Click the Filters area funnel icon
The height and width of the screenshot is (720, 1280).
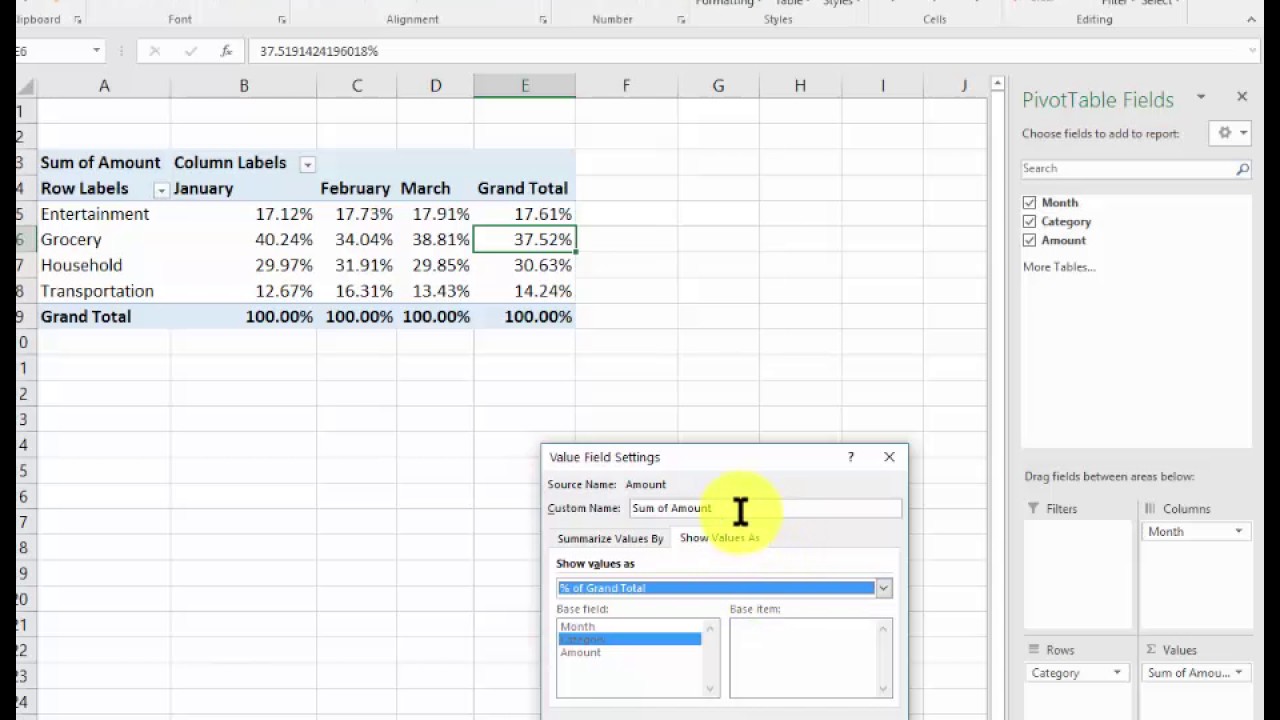[1033, 509]
